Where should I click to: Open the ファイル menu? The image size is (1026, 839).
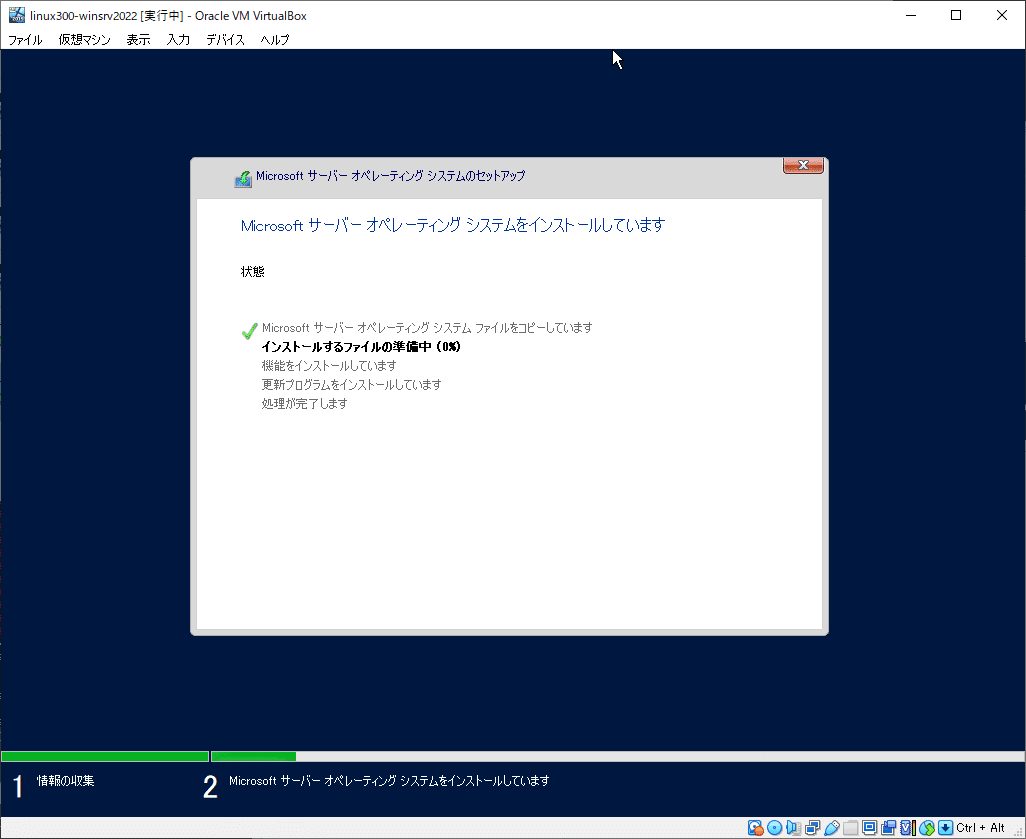25,39
